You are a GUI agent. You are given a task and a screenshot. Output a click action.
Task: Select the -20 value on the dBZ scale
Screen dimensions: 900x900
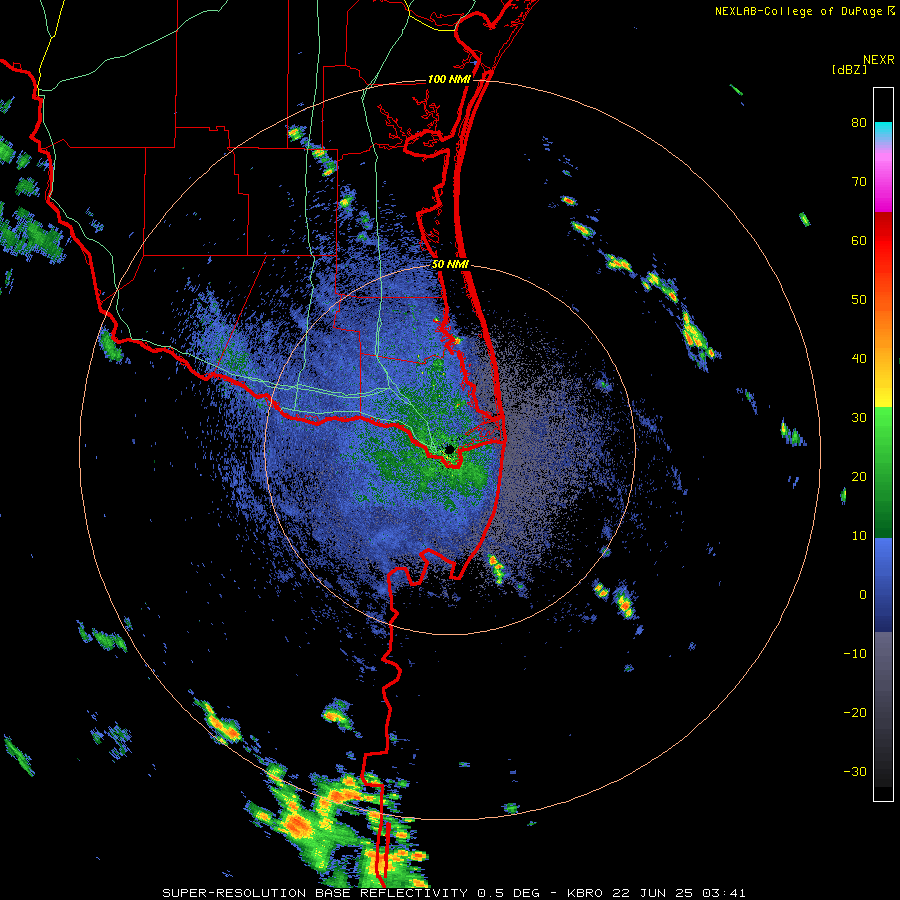click(855, 713)
